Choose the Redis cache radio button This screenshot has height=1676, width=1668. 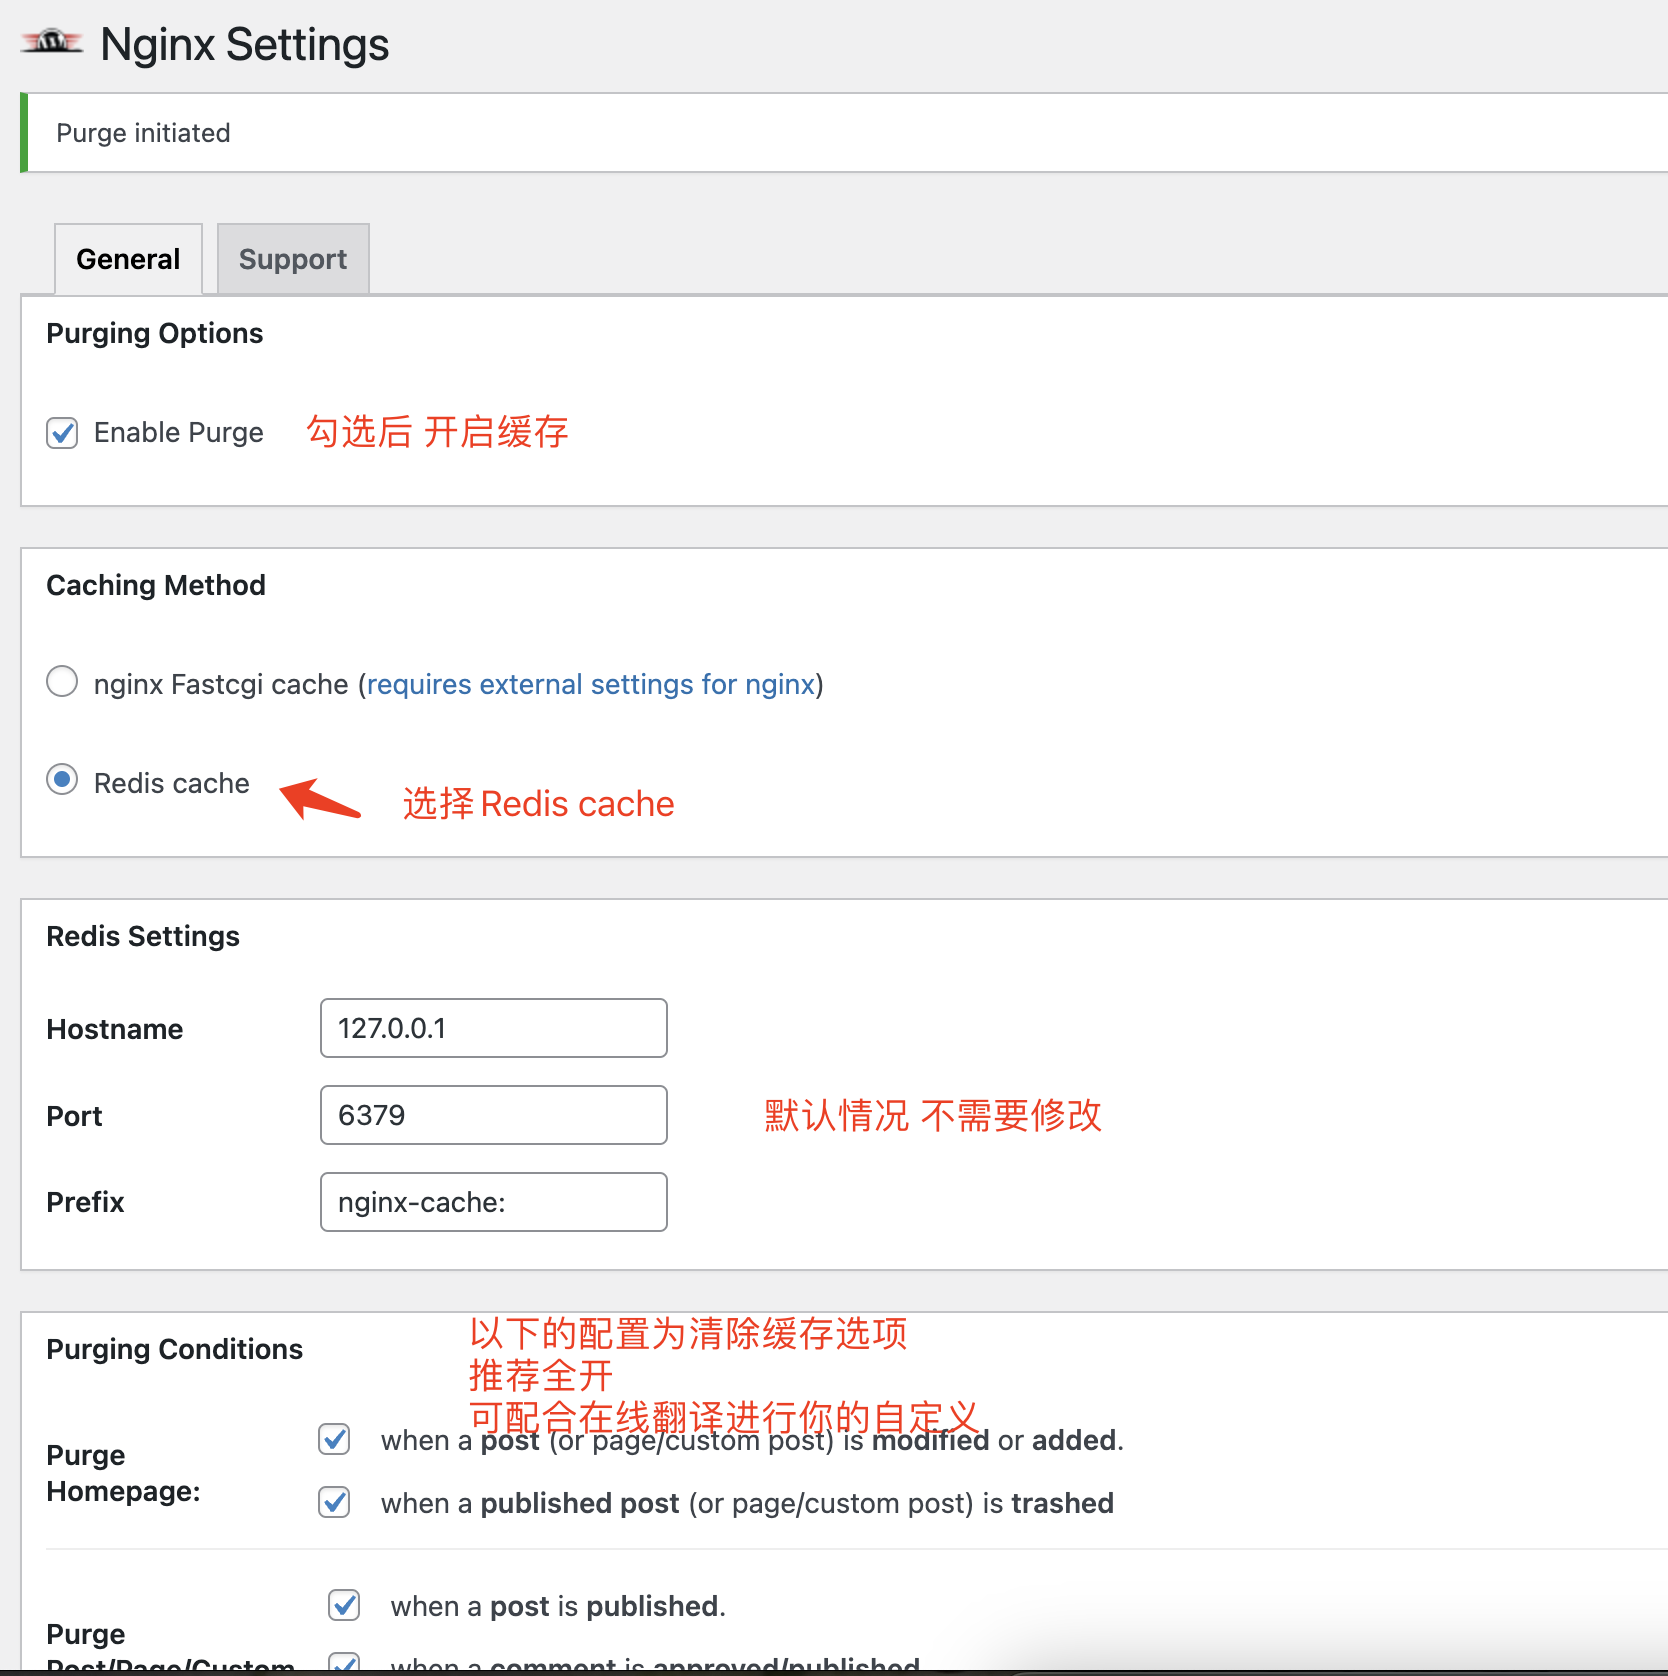click(x=62, y=780)
